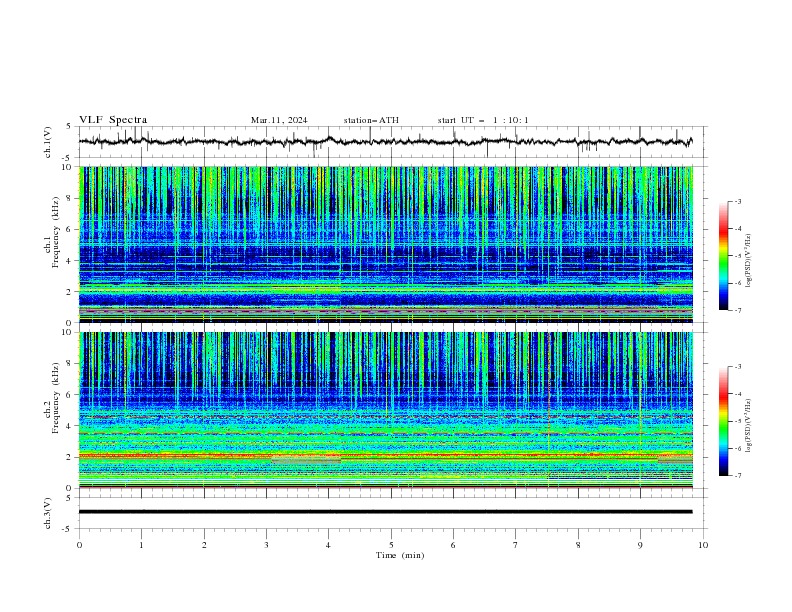Click the ch.1 frequency axis "4" tick label
This screenshot has height=612, width=792.
coord(71,261)
